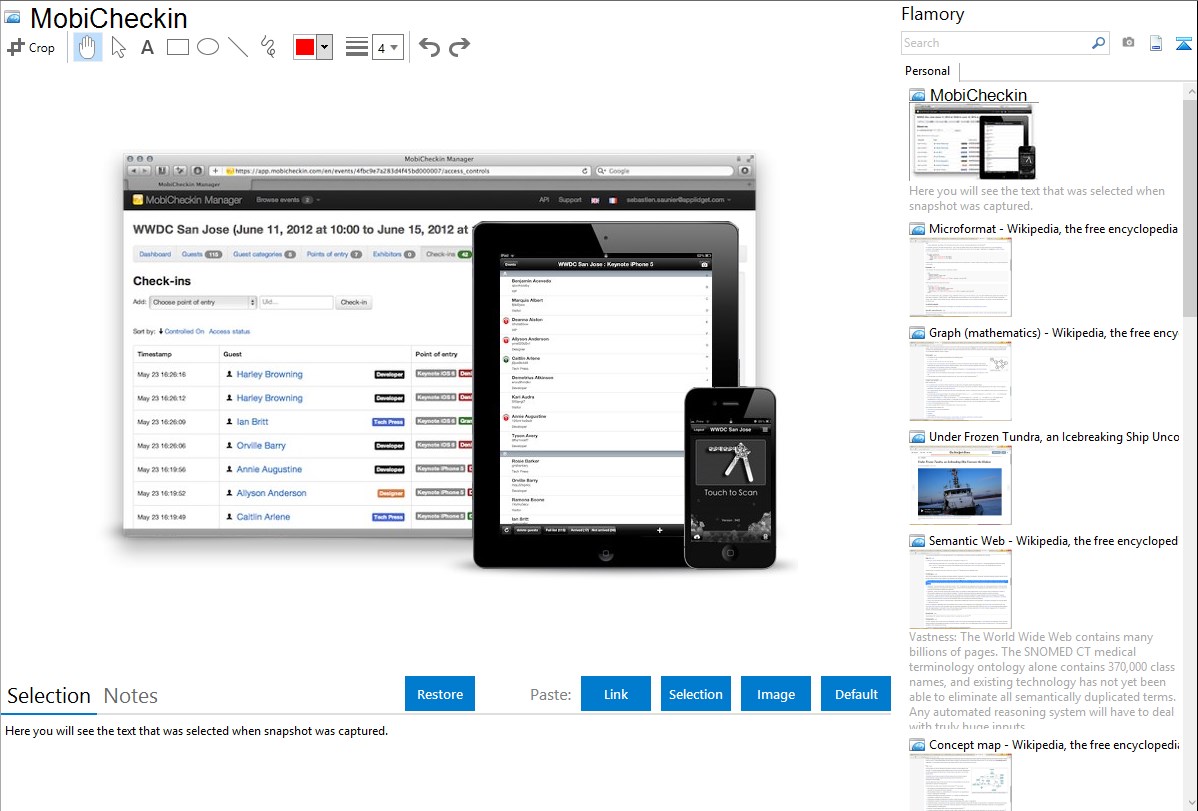Choose the arrow pointer tool
Image resolution: width=1198 pixels, height=811 pixels.
(x=118, y=47)
